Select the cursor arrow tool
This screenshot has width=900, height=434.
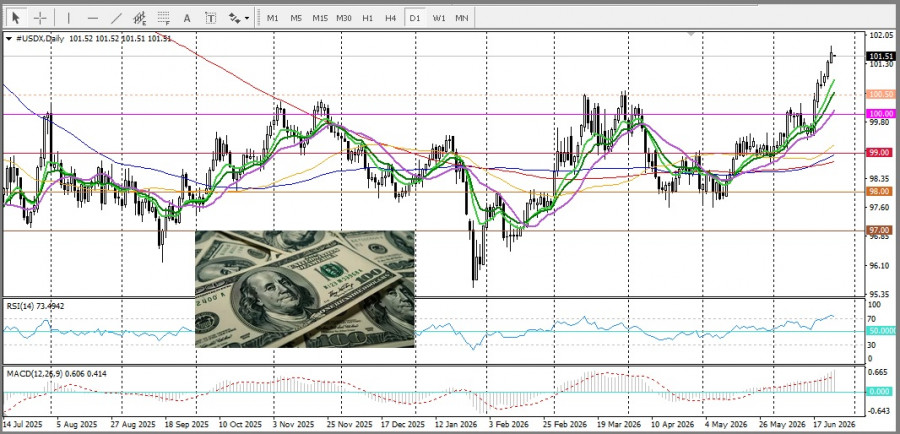[15, 18]
